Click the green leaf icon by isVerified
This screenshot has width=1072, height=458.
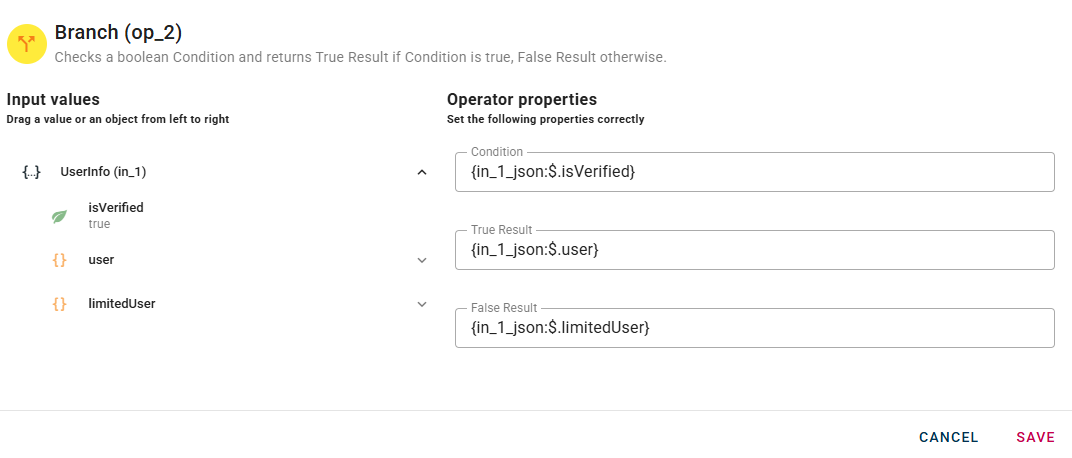59,216
